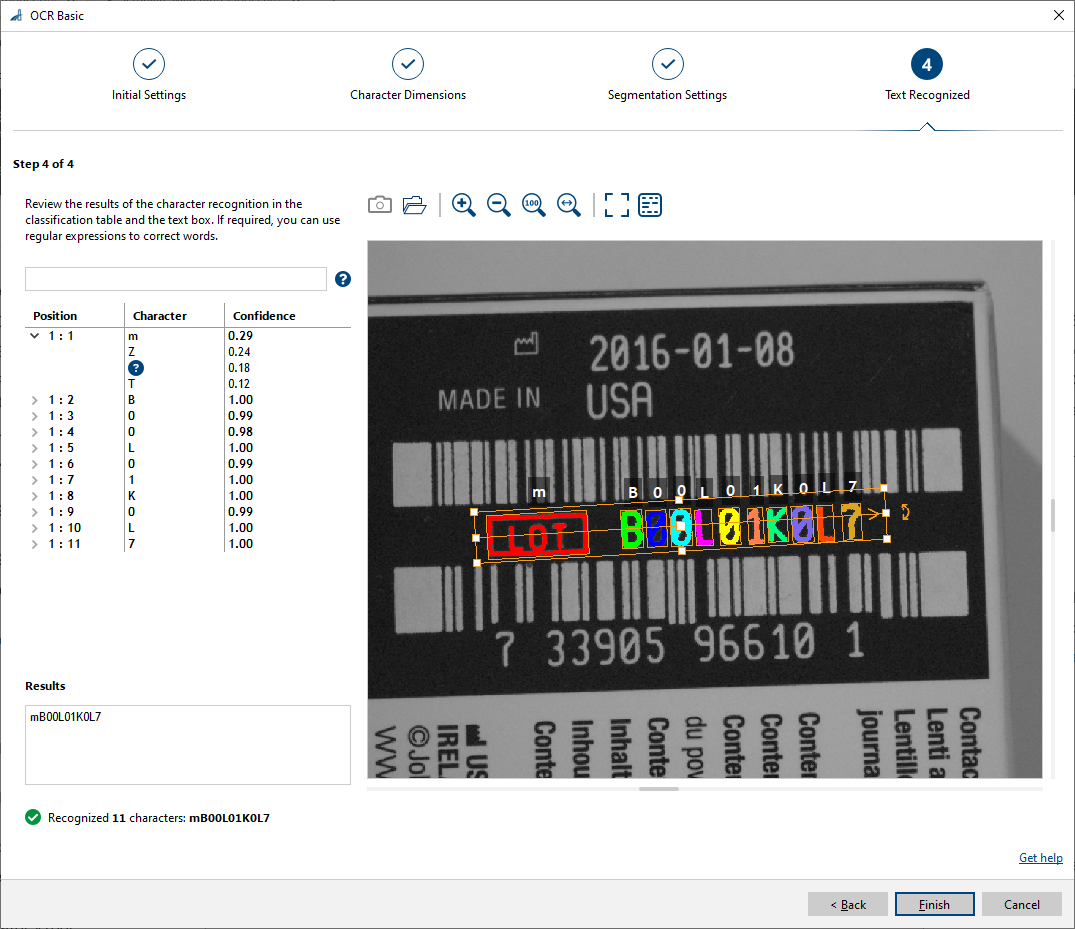Zoom in on the image
This screenshot has height=929, width=1075.
pos(463,204)
